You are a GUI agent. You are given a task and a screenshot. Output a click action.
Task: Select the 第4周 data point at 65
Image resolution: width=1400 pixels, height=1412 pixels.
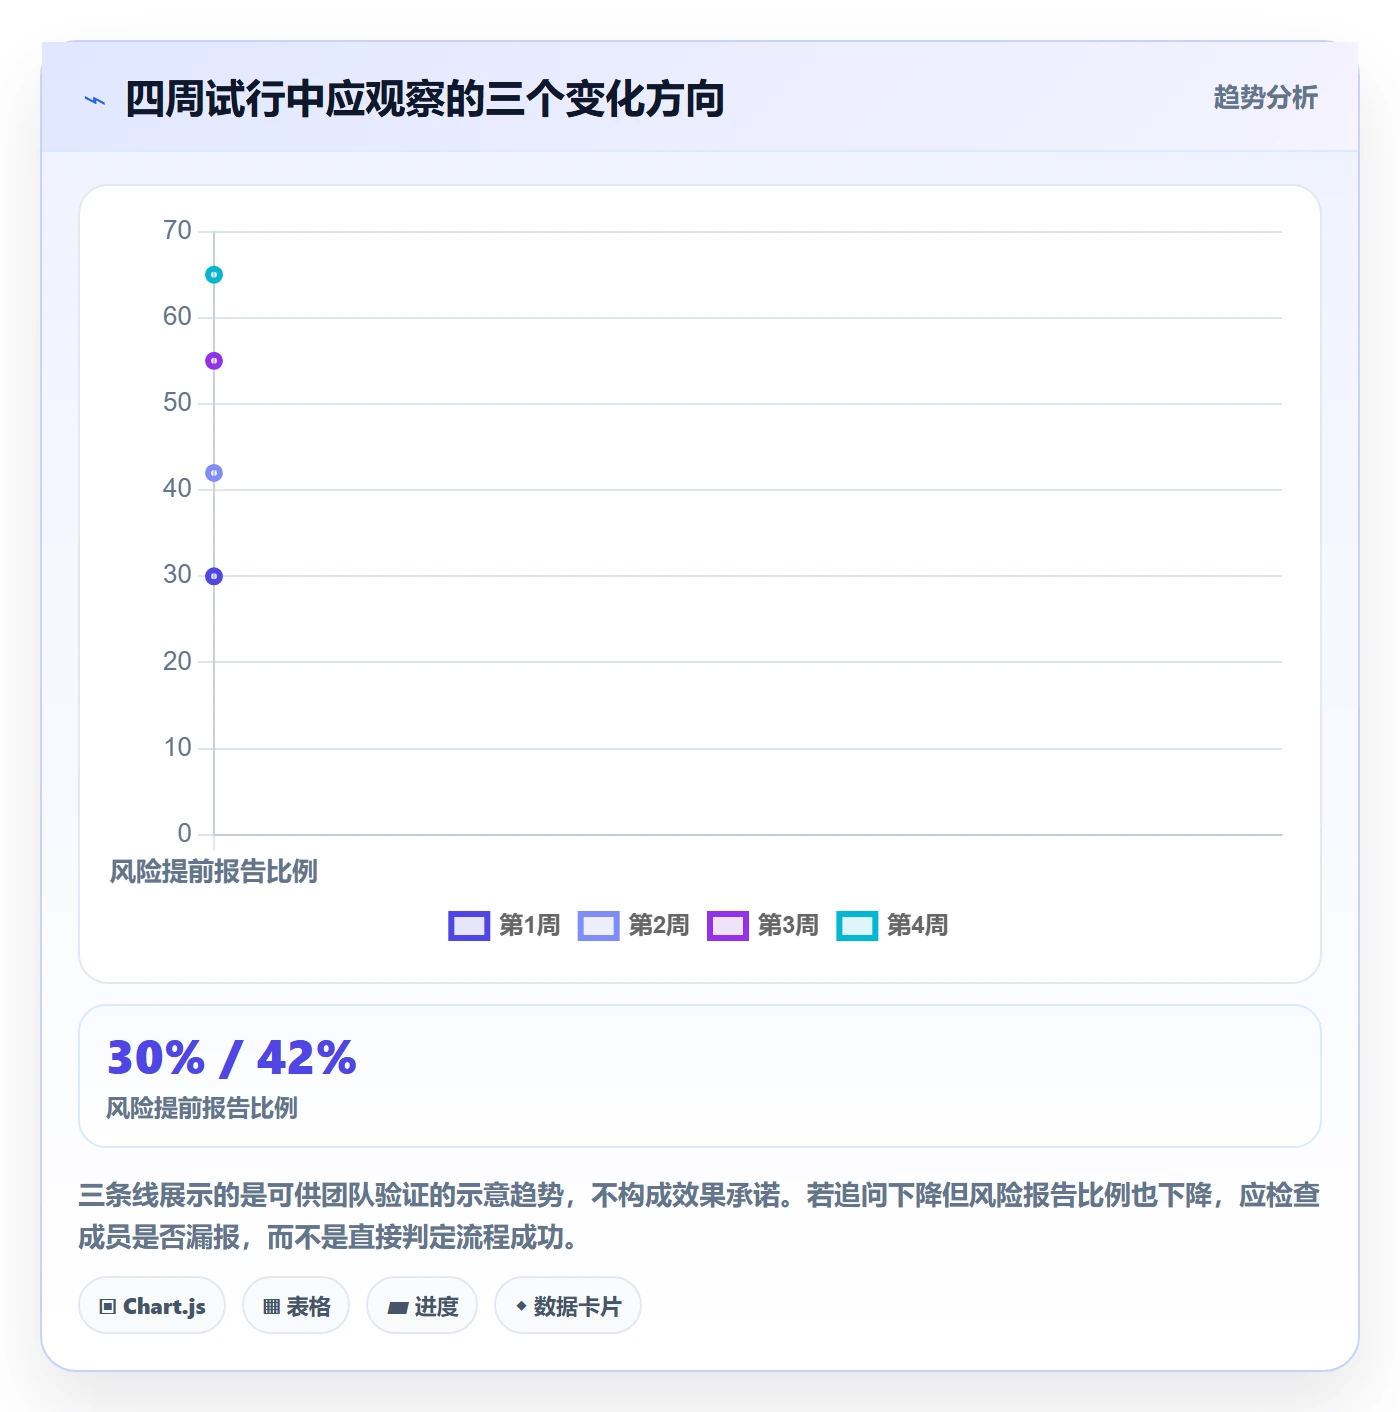coord(214,275)
